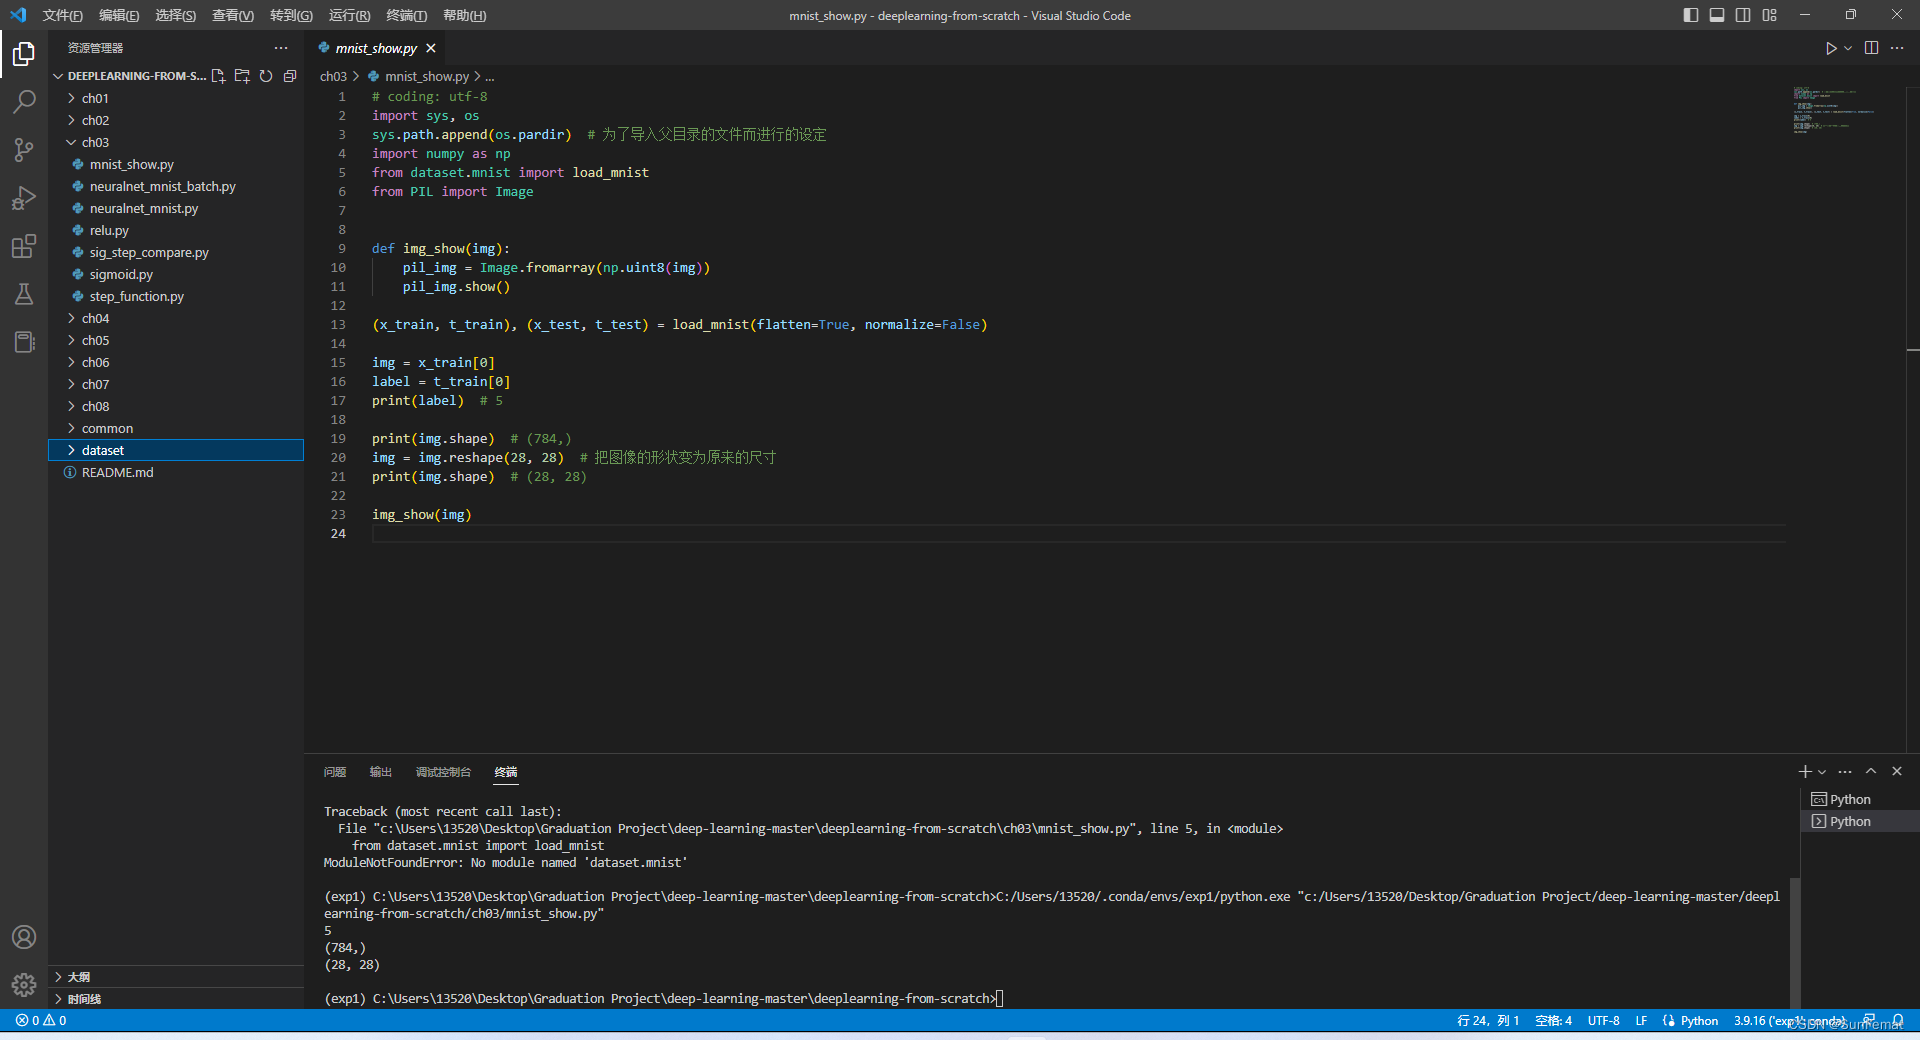Open sigmoid.py from the Explorer
Image resolution: width=1920 pixels, height=1040 pixels.
[x=122, y=274]
